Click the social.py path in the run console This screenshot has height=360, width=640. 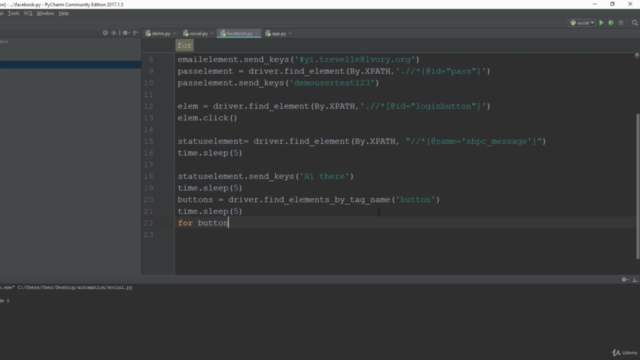(x=75, y=287)
